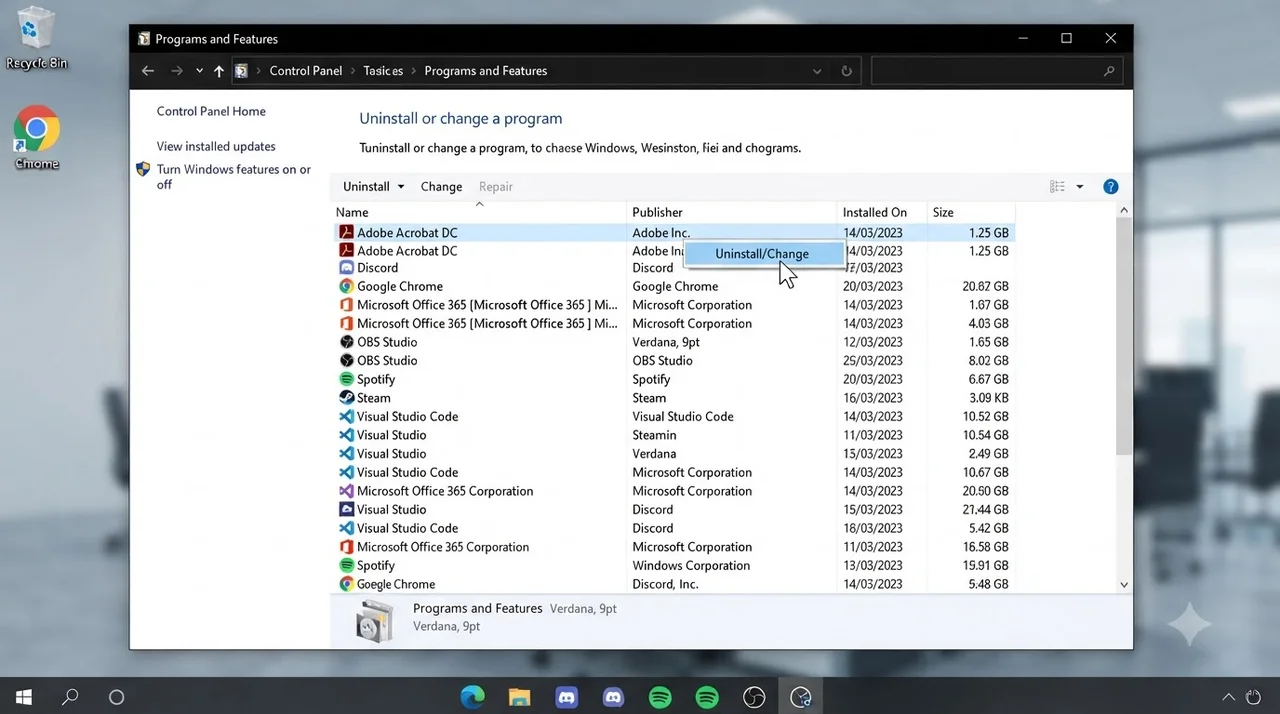Image resolution: width=1280 pixels, height=714 pixels.
Task: Open Control Panel Home link
Action: pos(211,112)
